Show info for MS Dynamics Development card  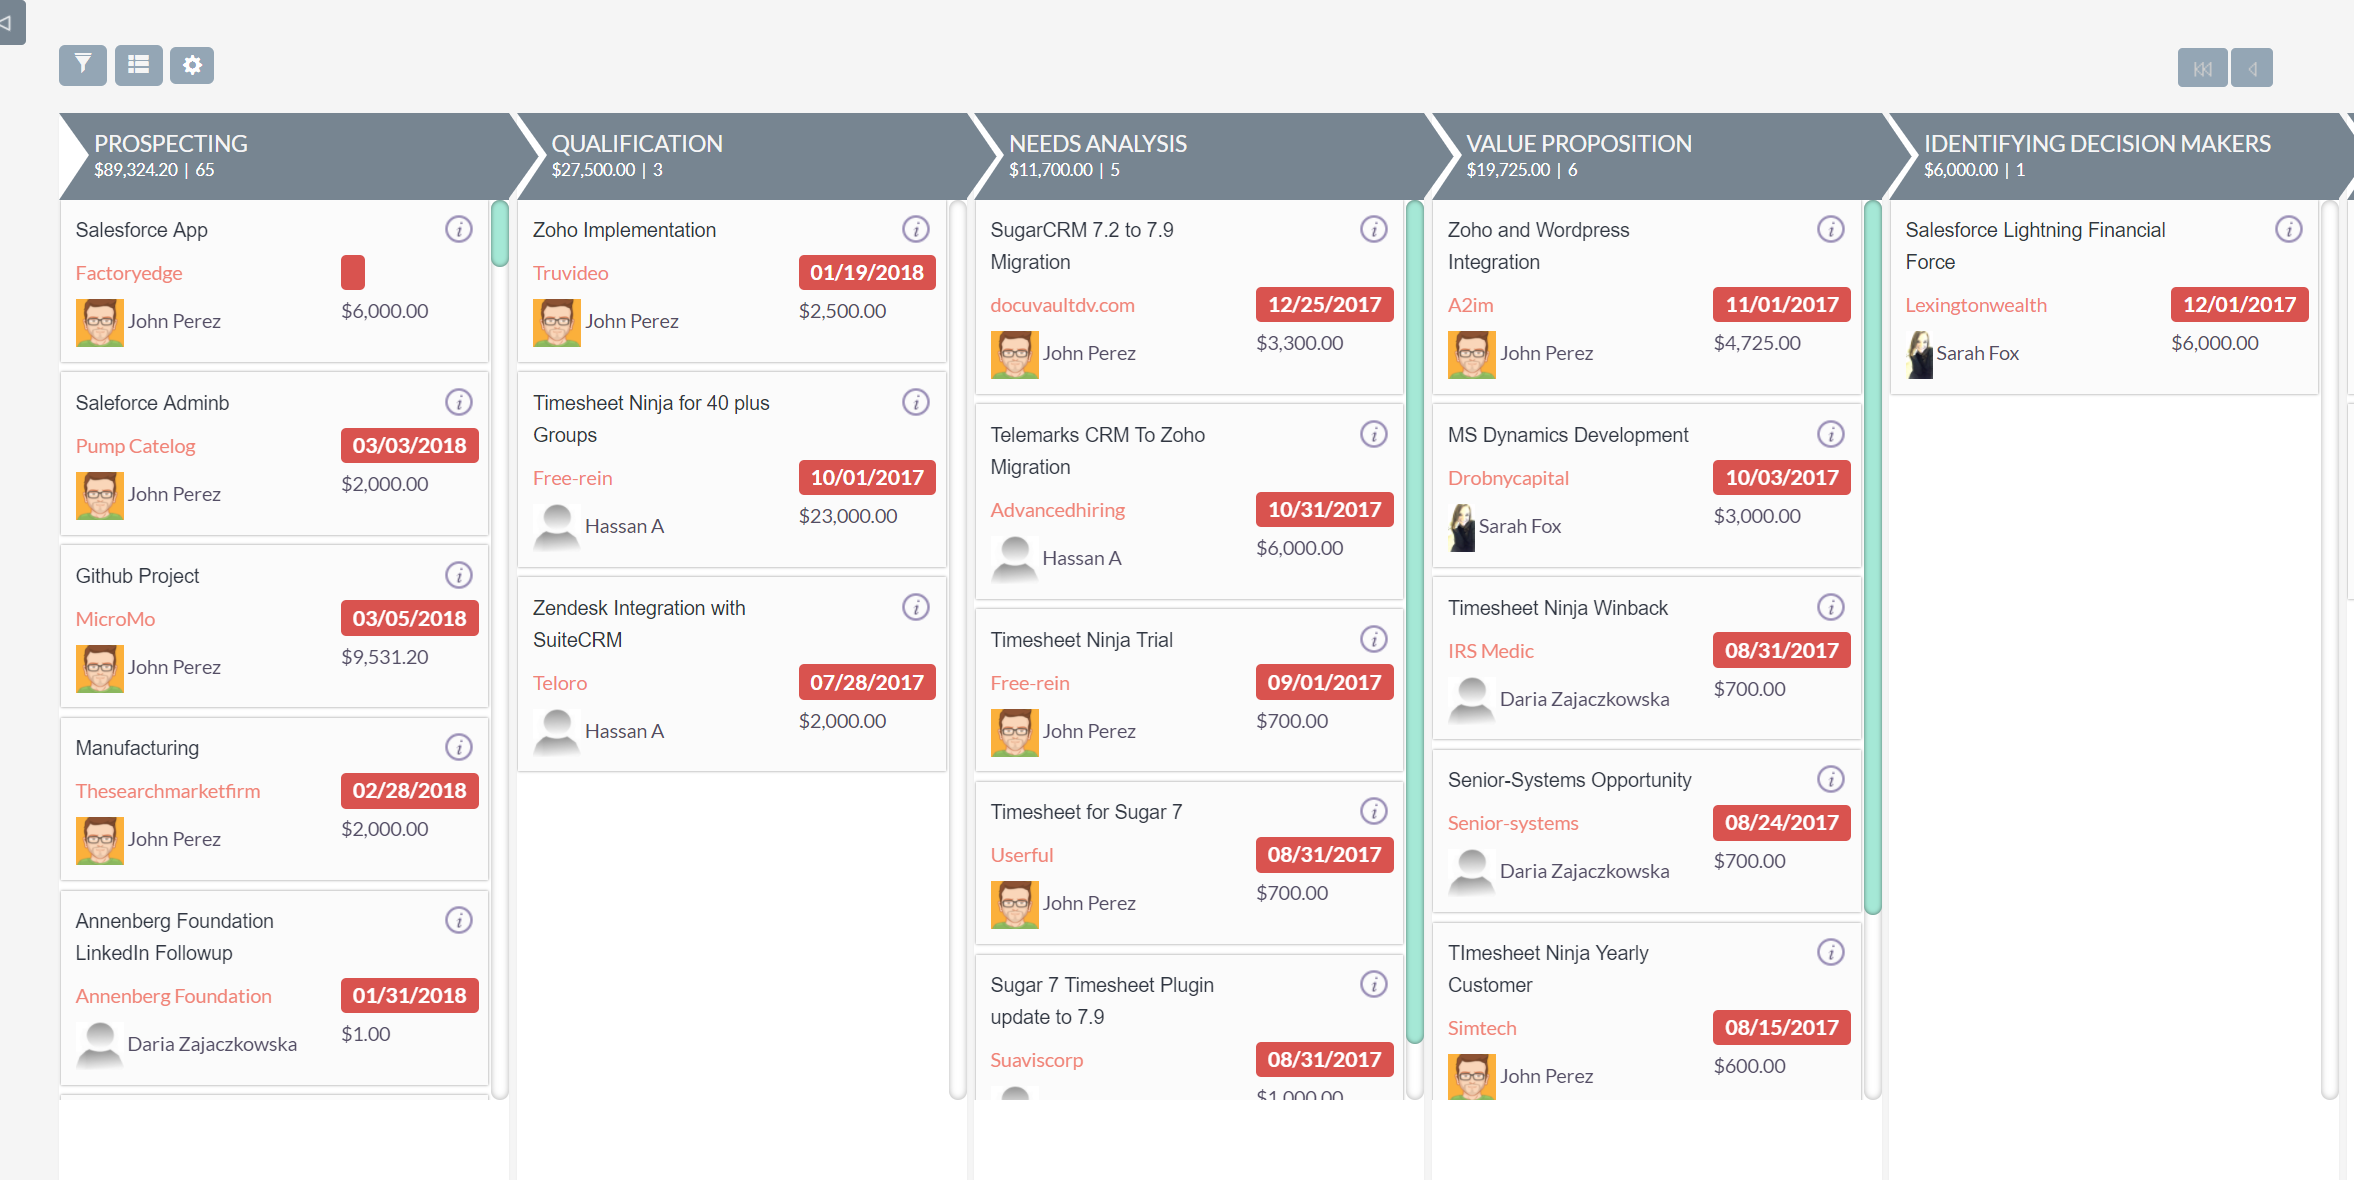click(1831, 434)
